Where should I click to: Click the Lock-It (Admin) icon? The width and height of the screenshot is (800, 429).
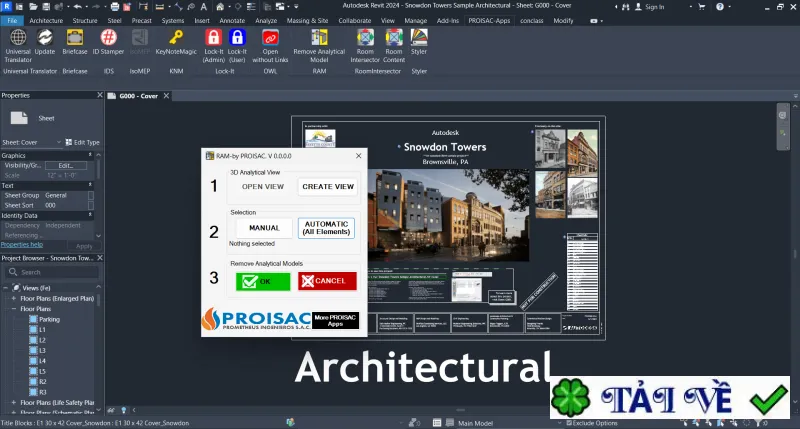pos(213,45)
